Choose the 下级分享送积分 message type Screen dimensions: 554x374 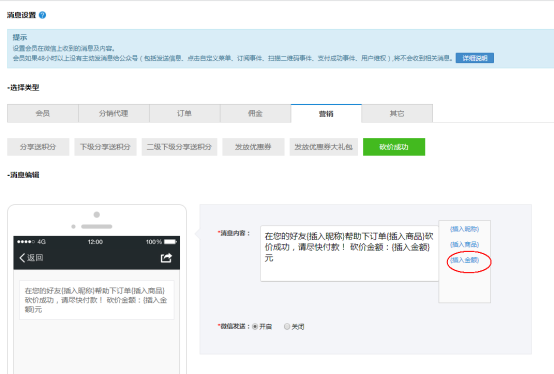pyautogui.click(x=105, y=147)
